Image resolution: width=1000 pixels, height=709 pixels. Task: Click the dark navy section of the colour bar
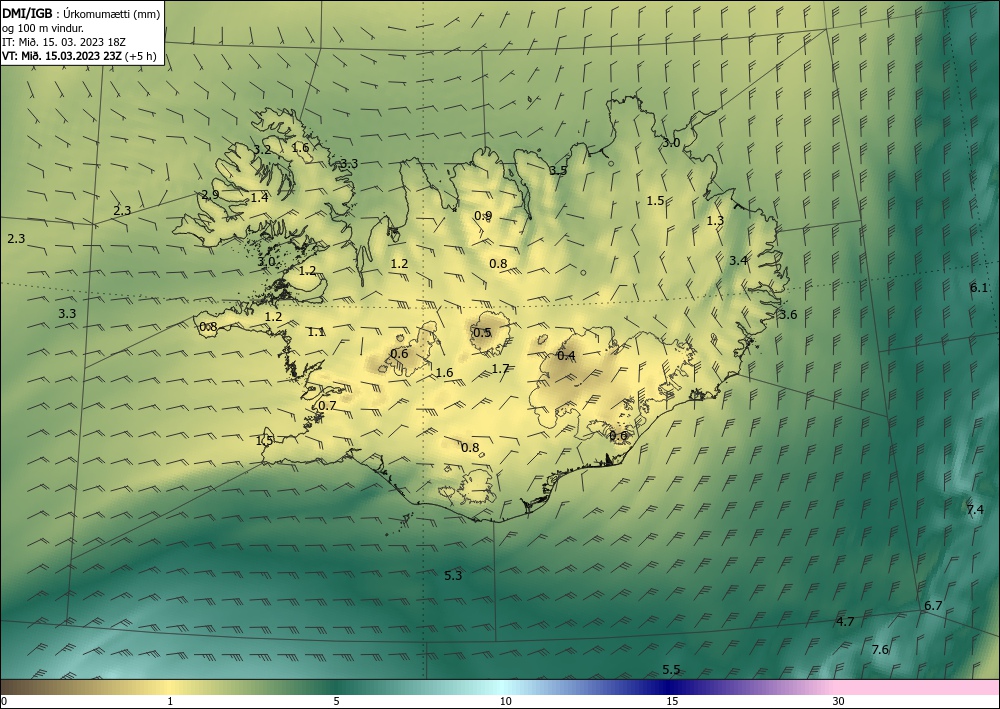[666, 687]
